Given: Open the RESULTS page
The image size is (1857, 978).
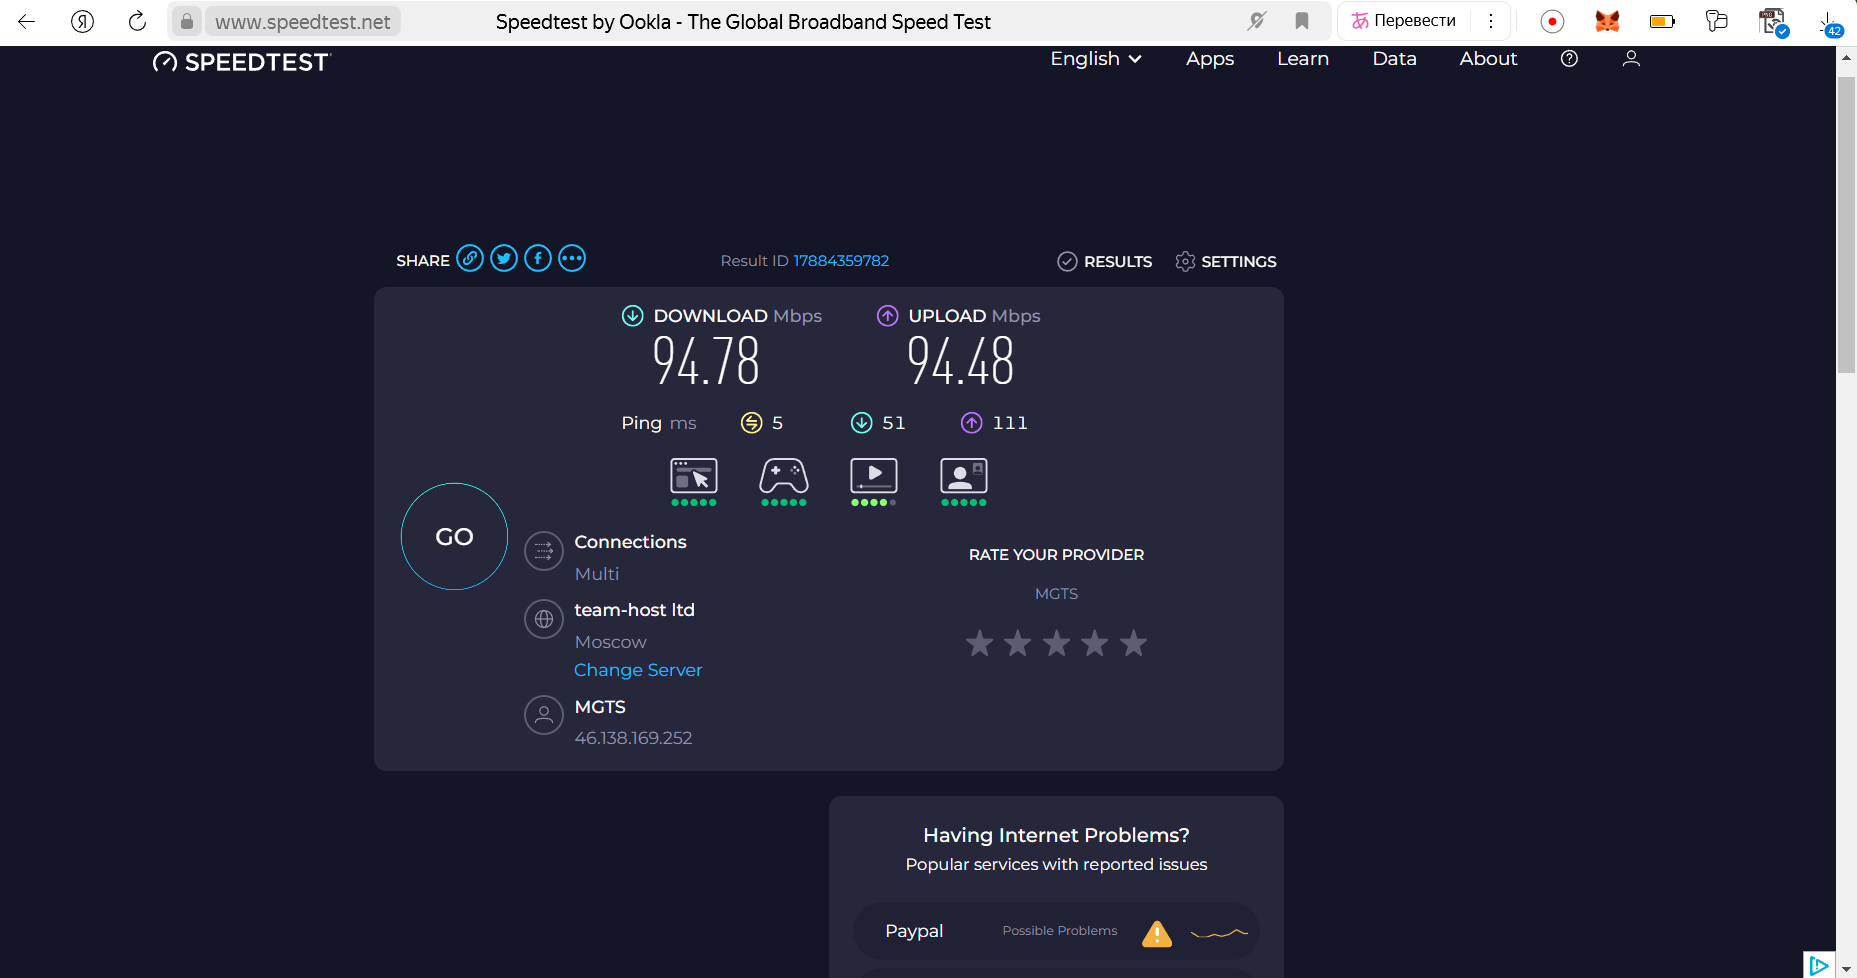Looking at the screenshot, I should (x=1105, y=261).
